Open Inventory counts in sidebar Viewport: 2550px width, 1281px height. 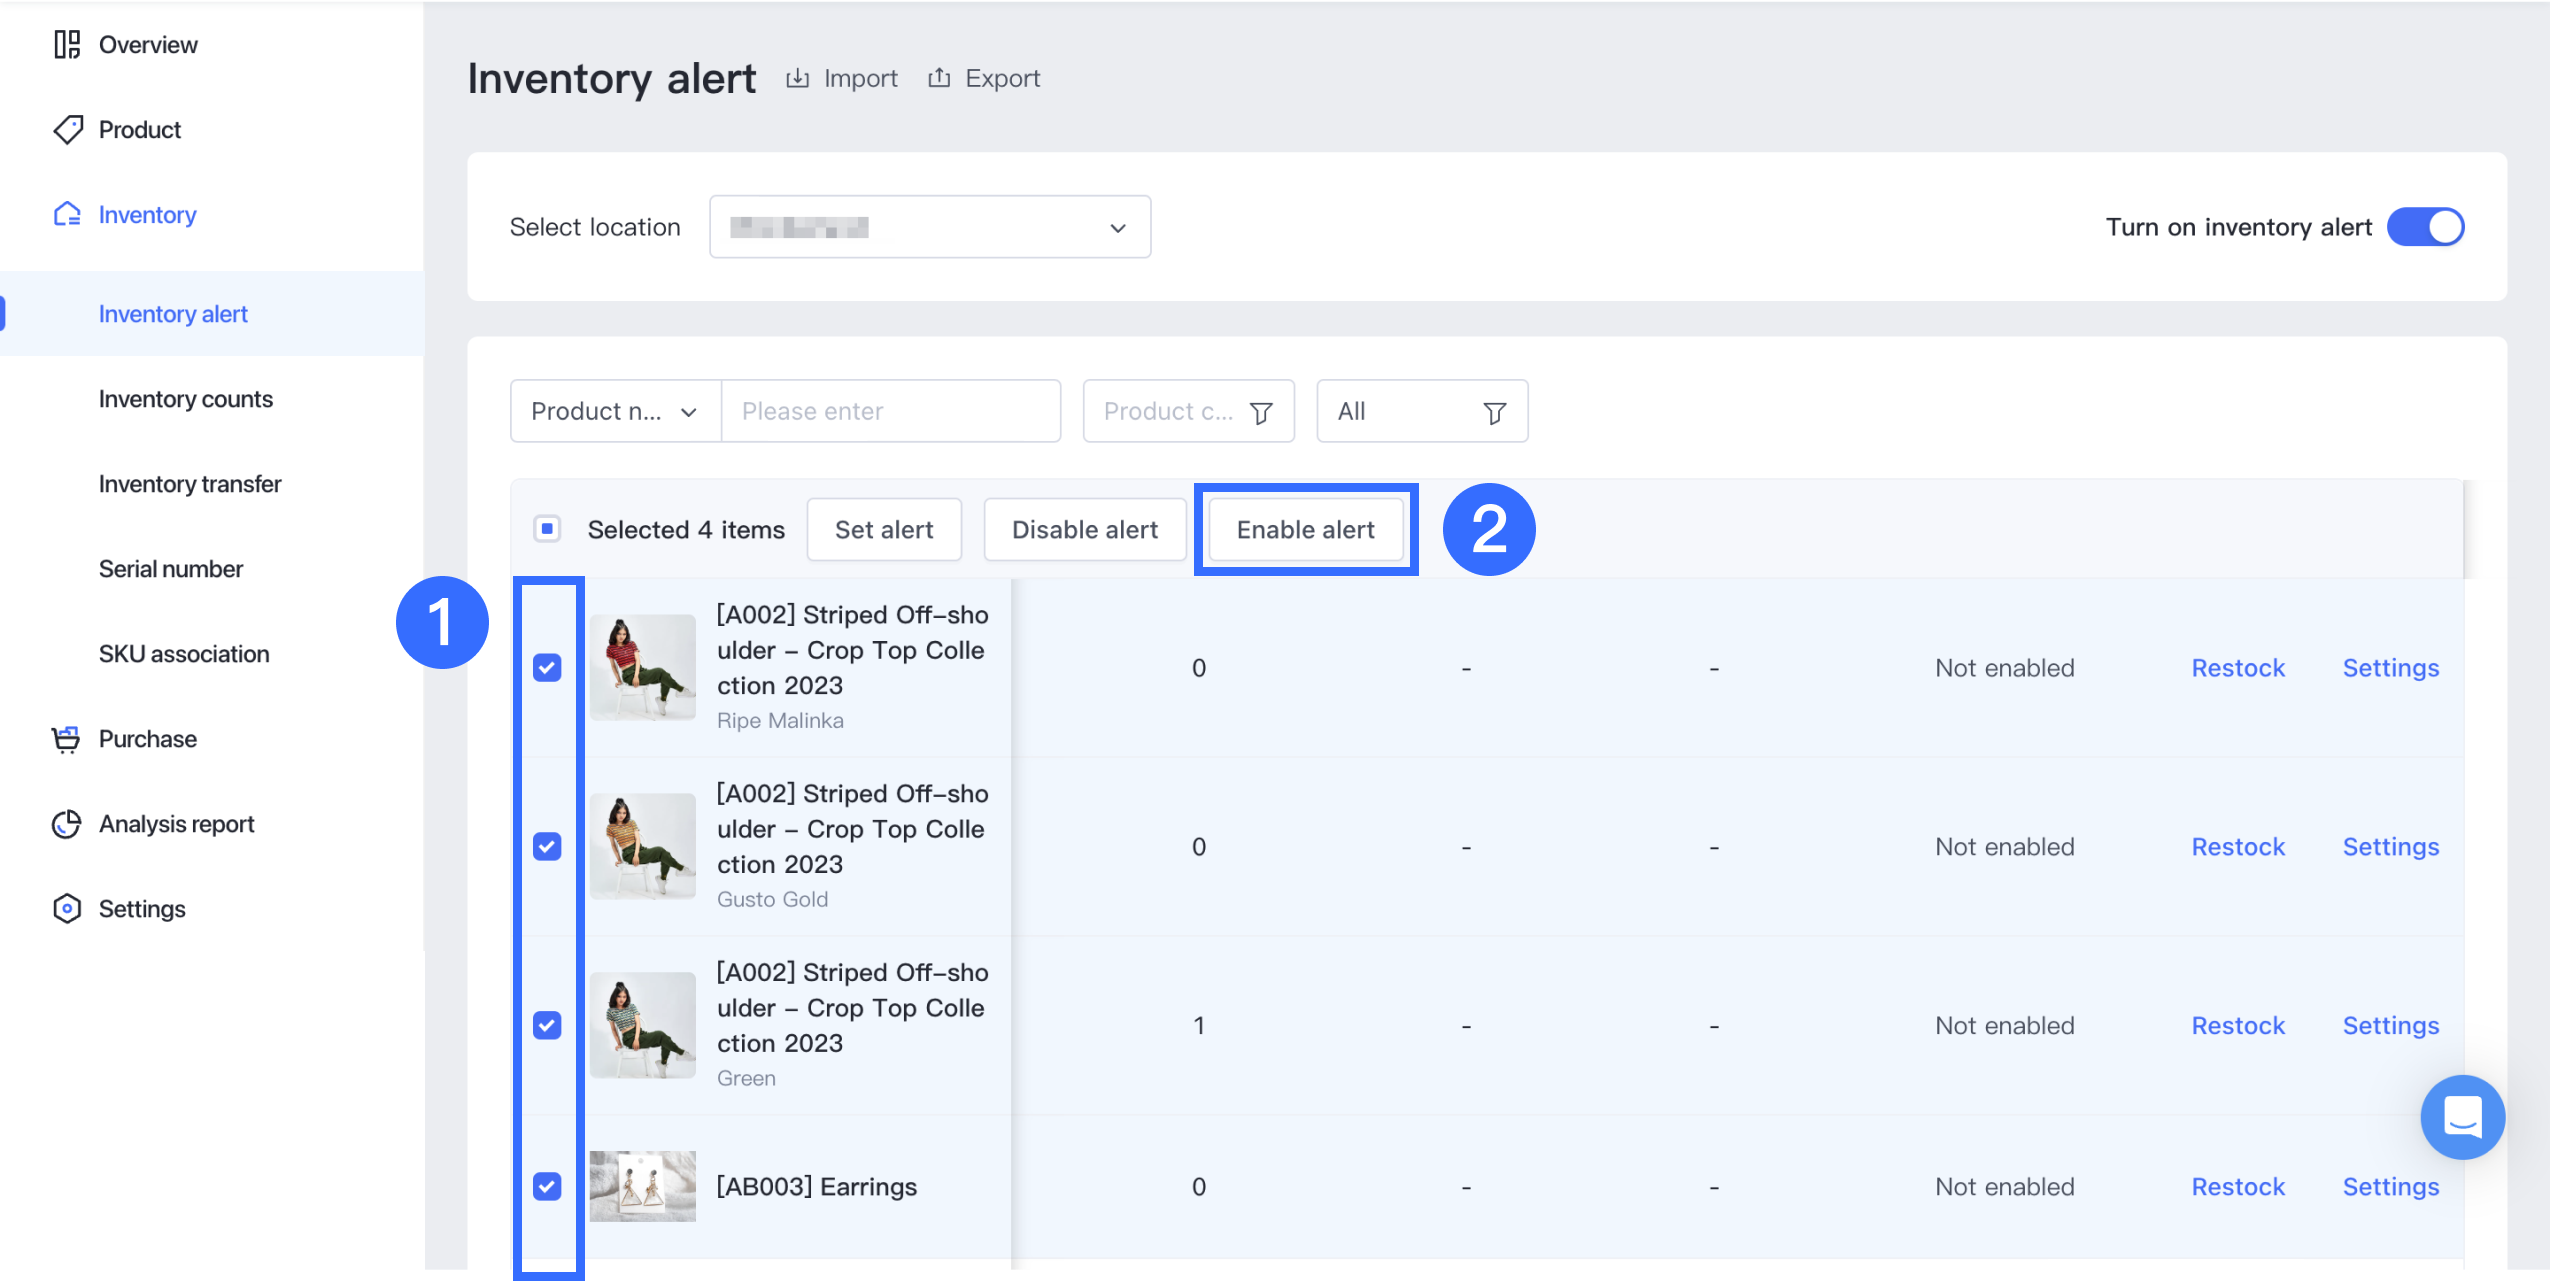click(x=185, y=399)
